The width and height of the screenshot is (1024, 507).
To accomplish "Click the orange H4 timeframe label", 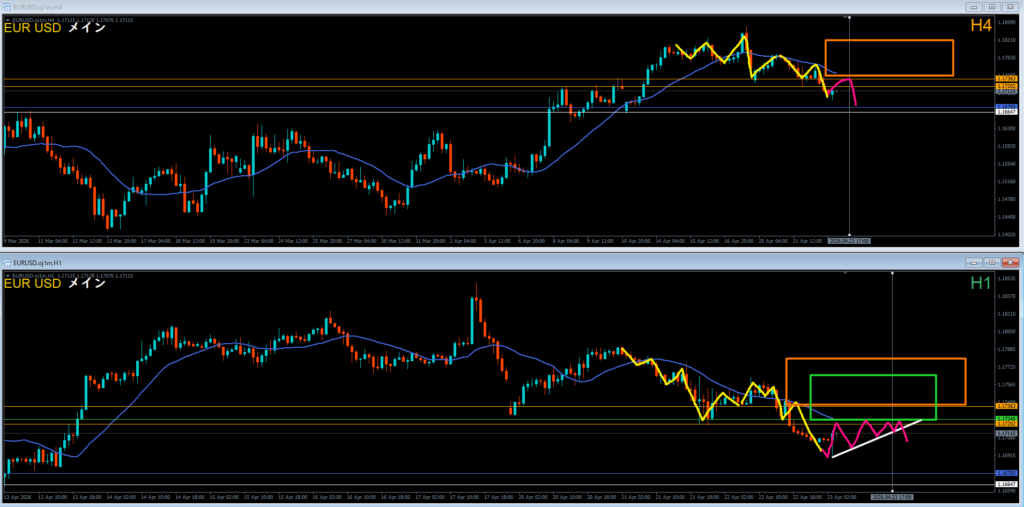I will pyautogui.click(x=980, y=25).
